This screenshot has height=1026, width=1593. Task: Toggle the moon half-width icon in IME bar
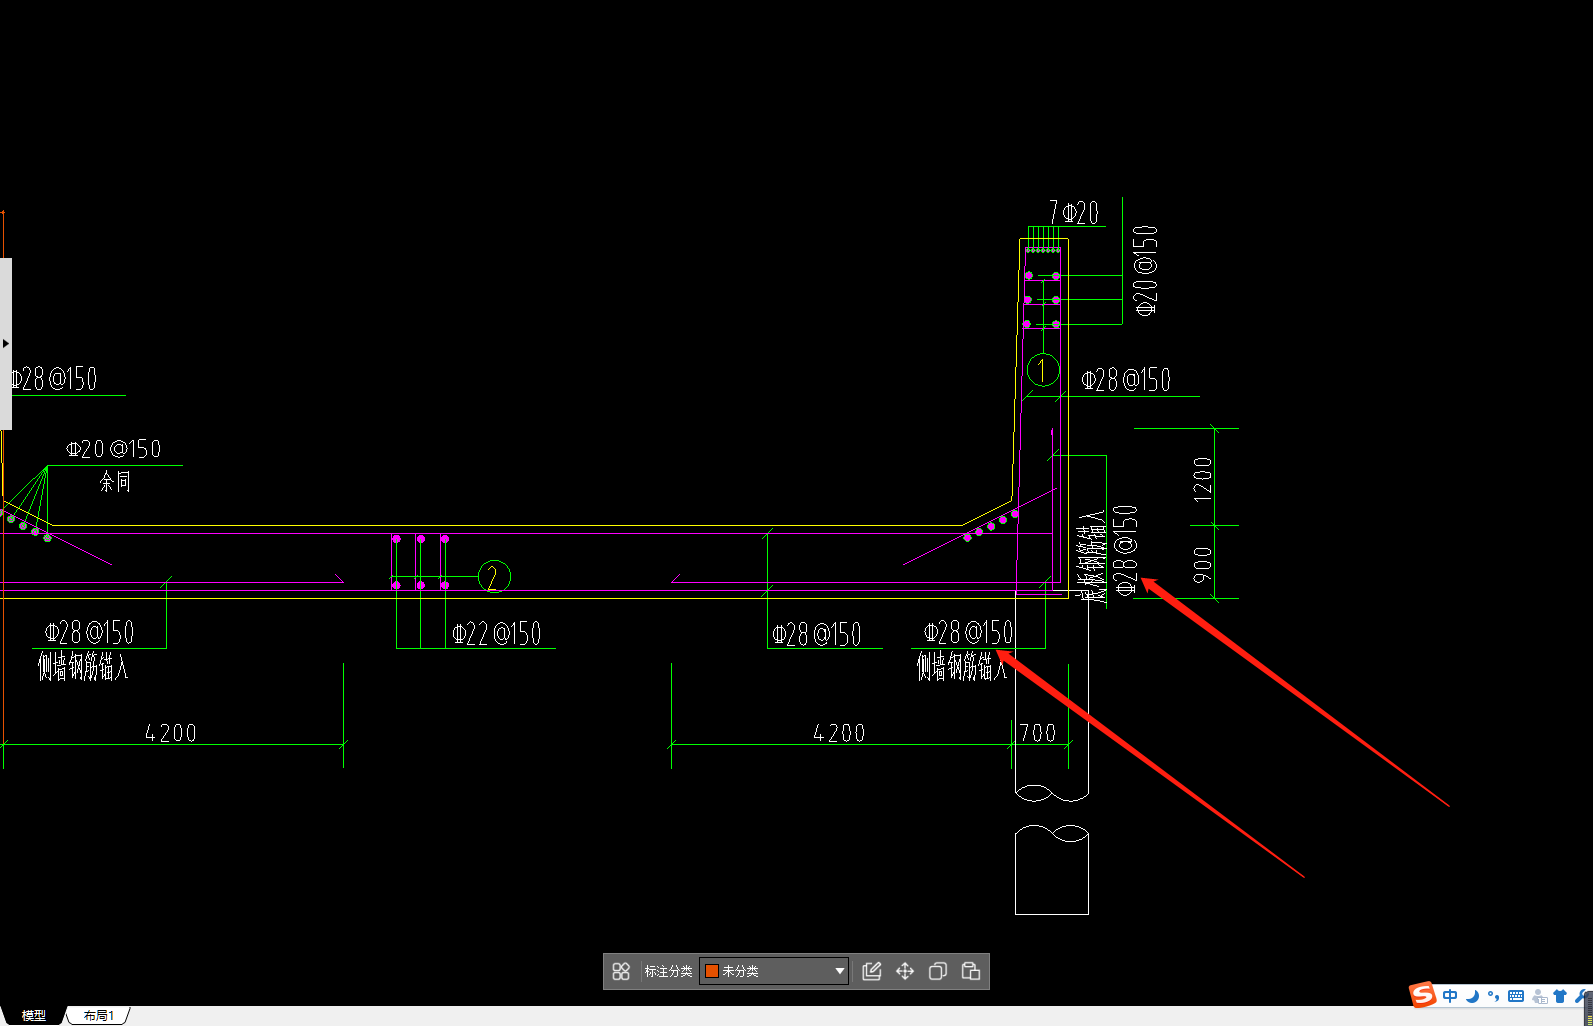click(x=1473, y=996)
